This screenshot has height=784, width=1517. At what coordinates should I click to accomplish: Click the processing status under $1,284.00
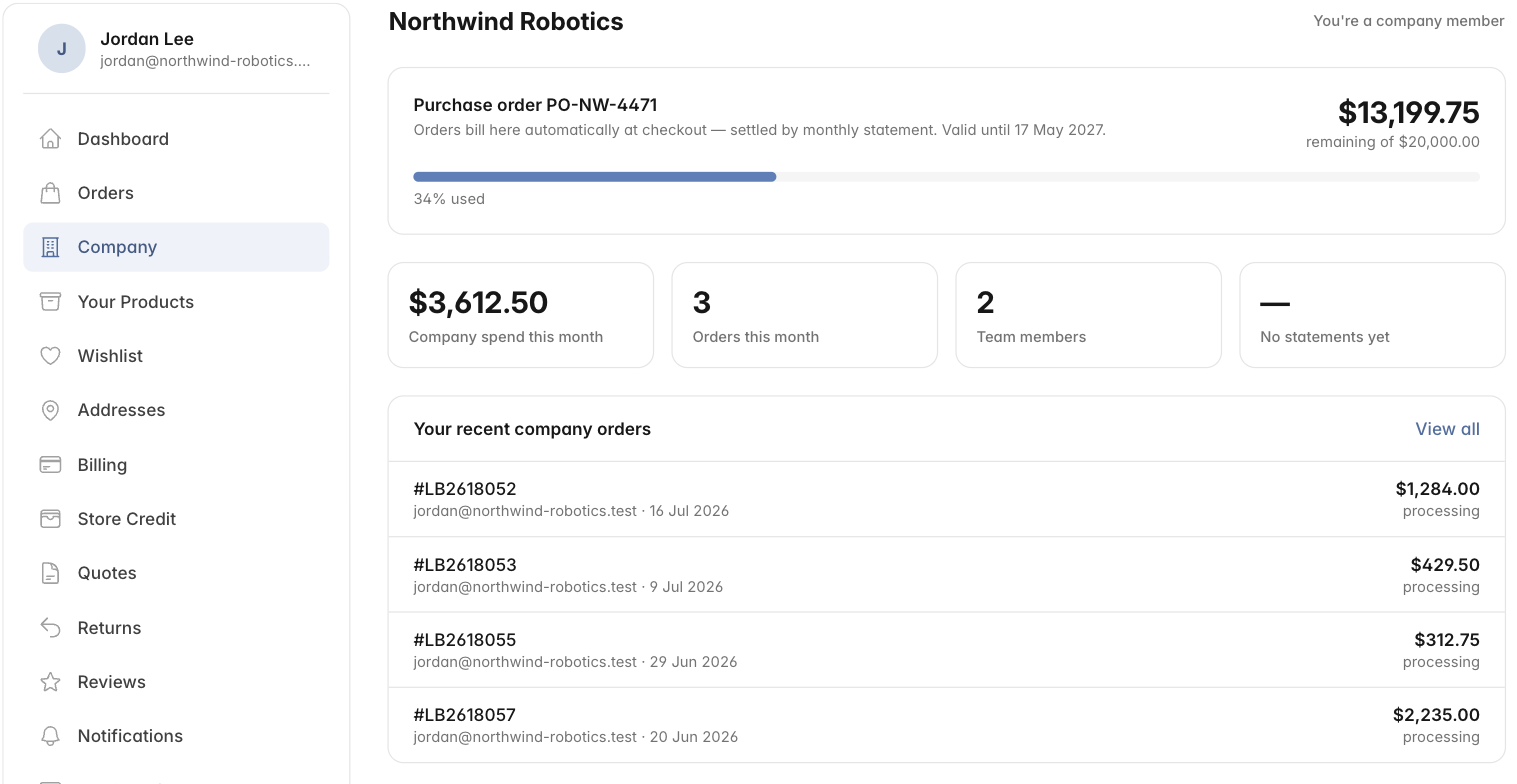pyautogui.click(x=1441, y=511)
